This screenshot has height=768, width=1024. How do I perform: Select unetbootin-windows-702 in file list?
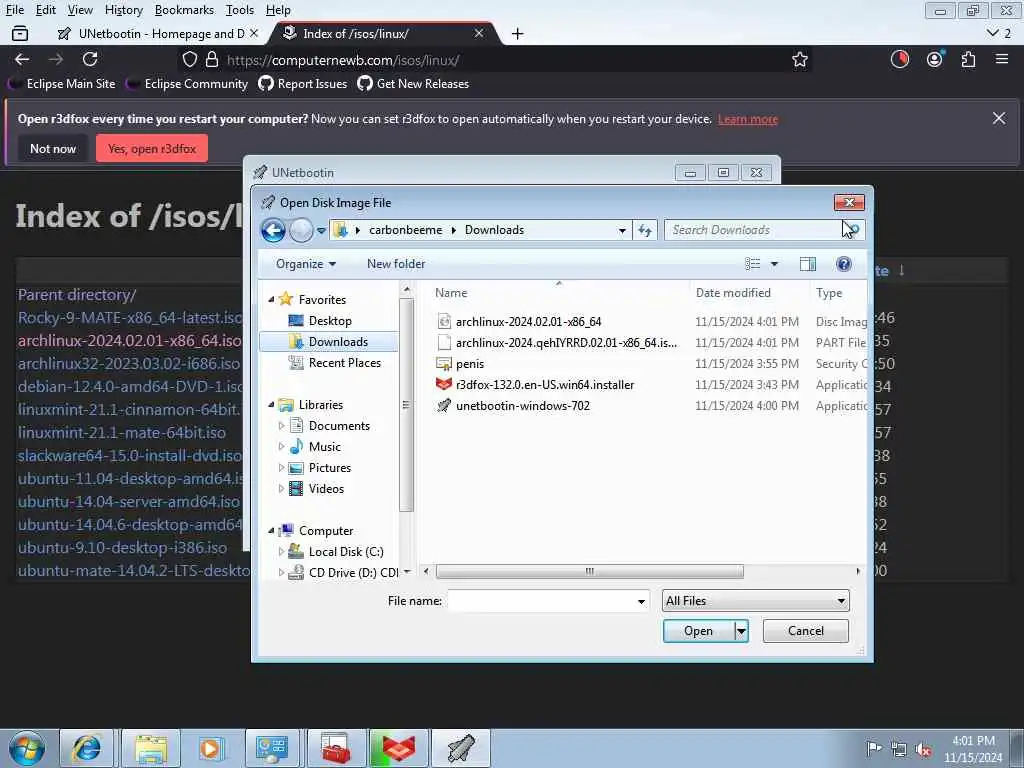[x=522, y=406]
